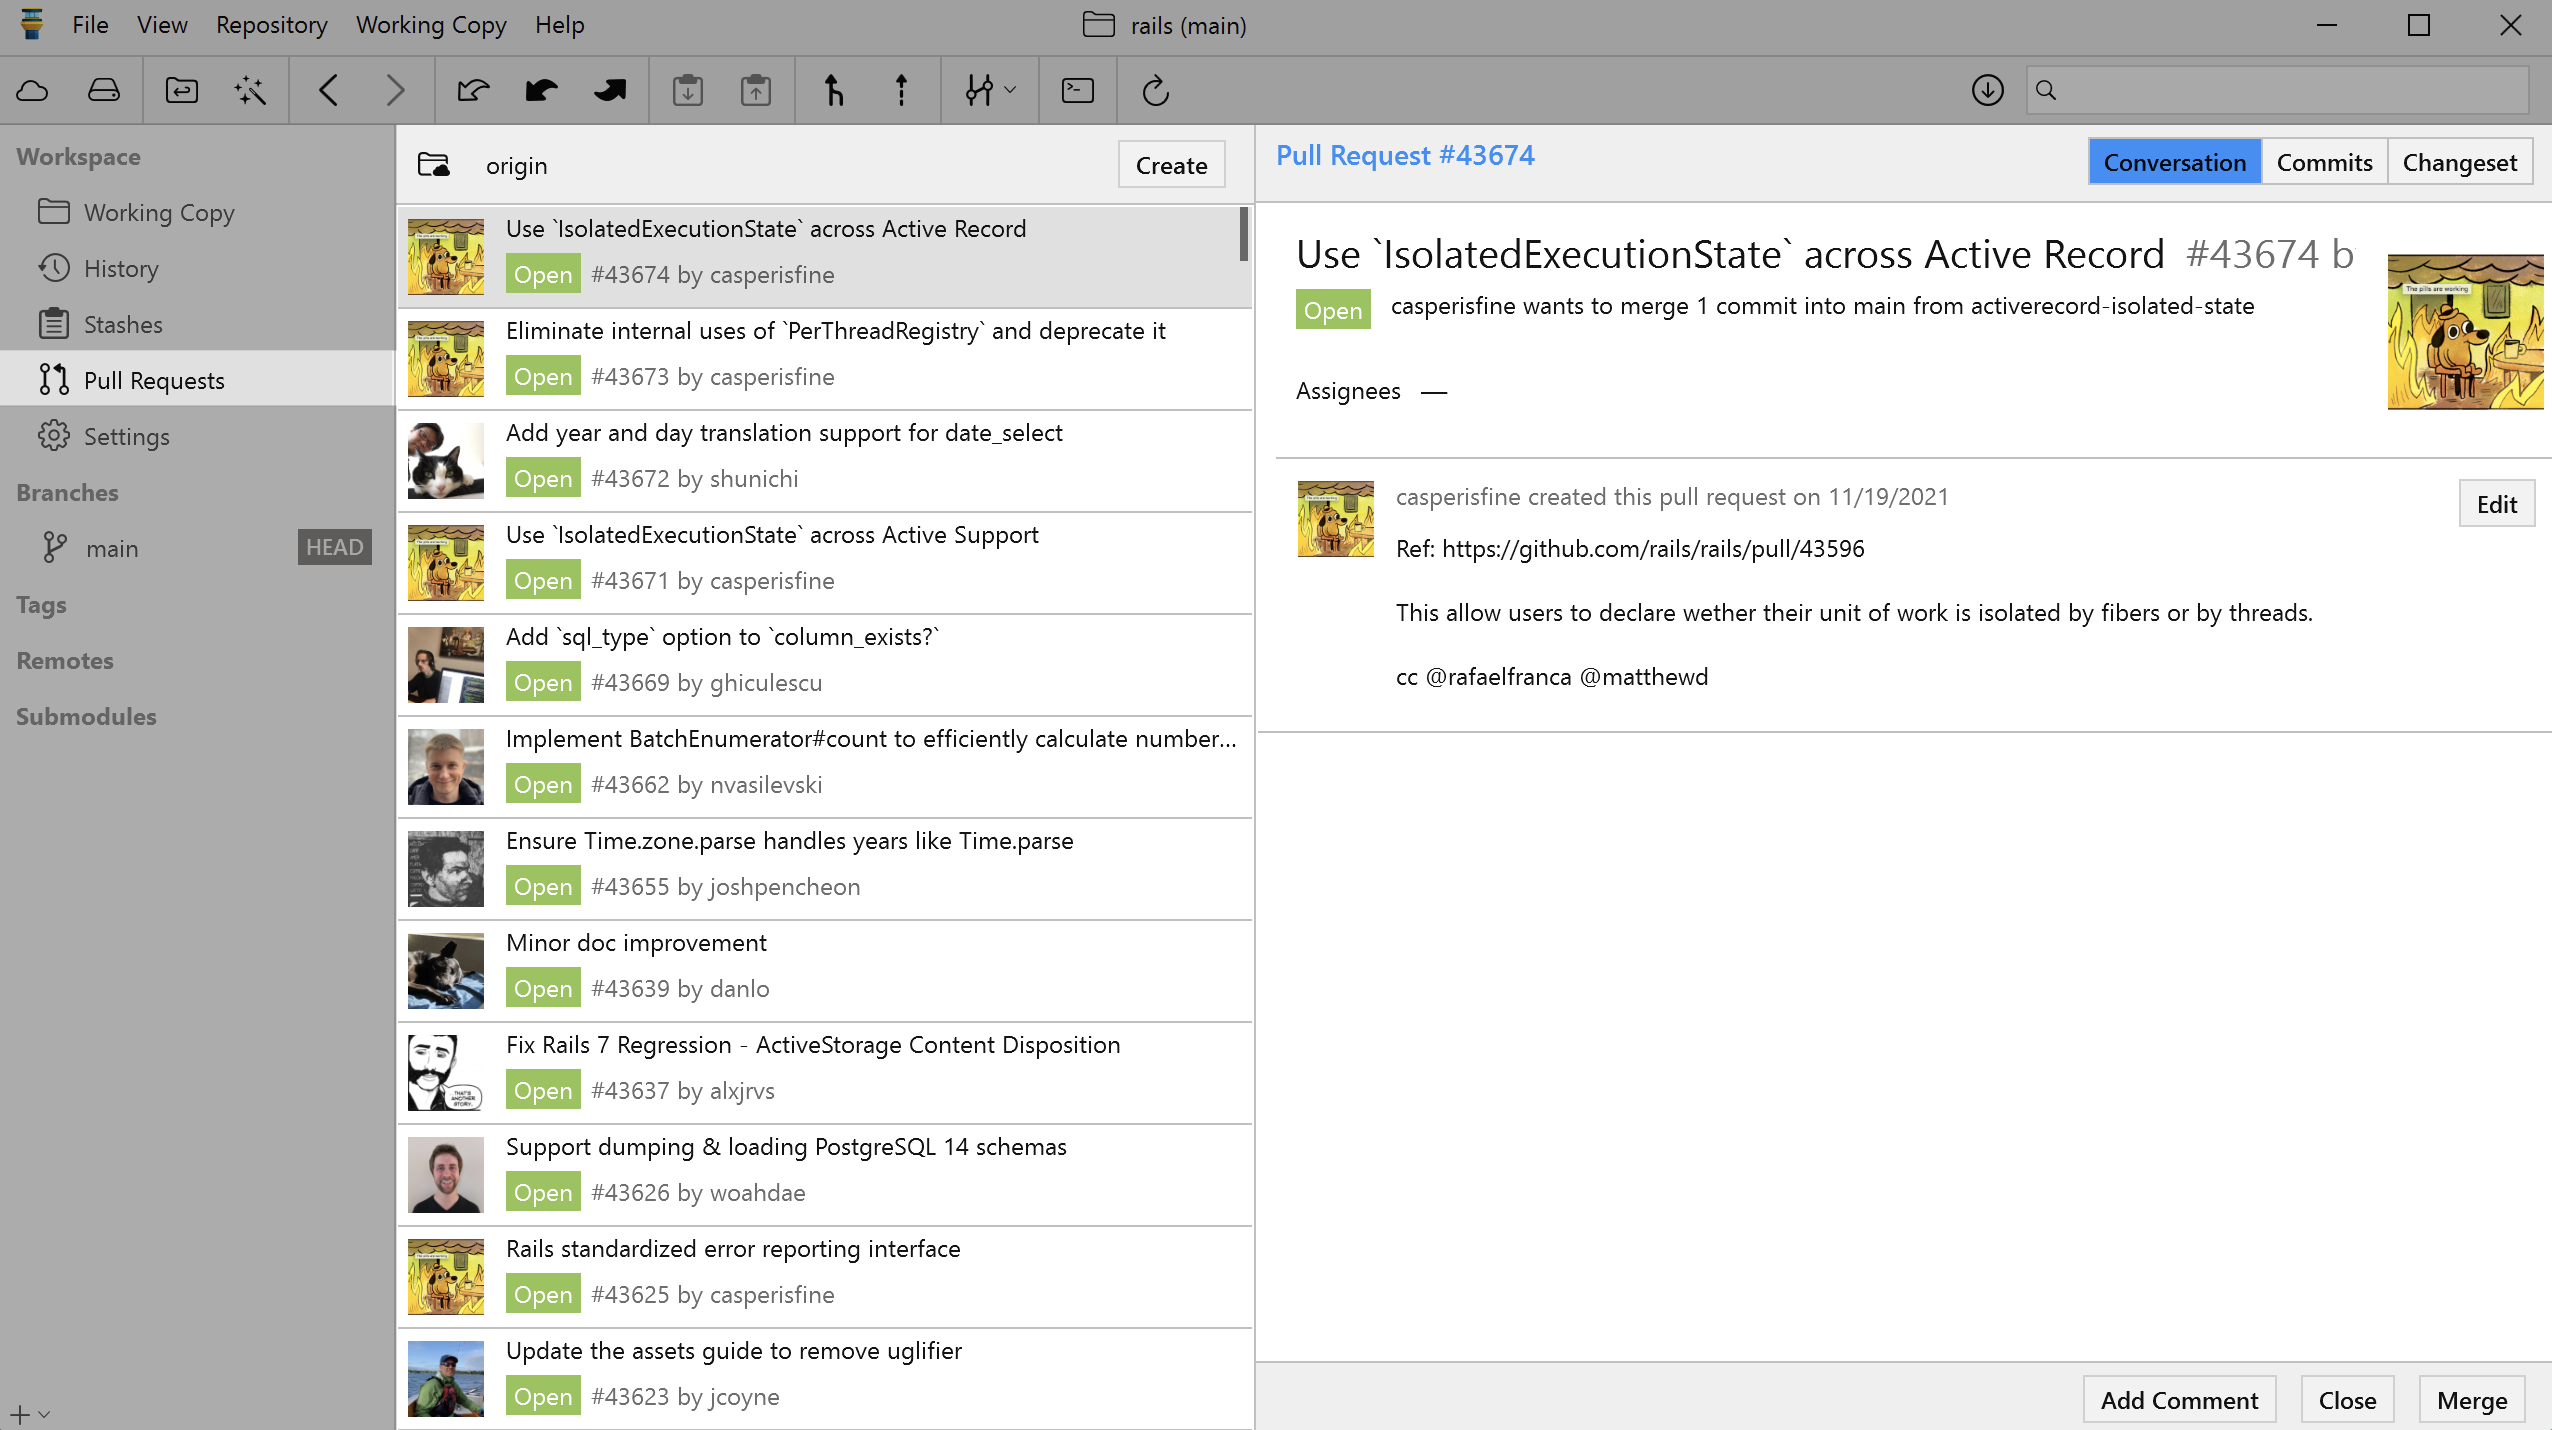Screen dimensions: 2552x1430
Task: Click the Back navigation chevron icon
Action: click(x=328, y=91)
